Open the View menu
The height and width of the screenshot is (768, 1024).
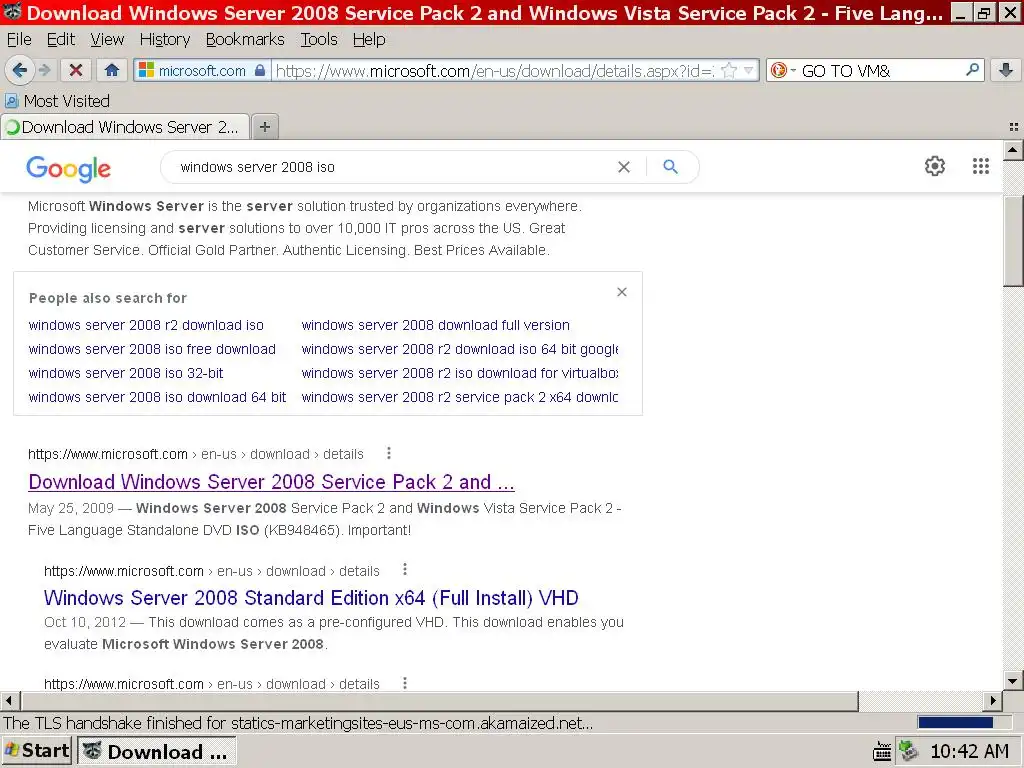tap(107, 40)
